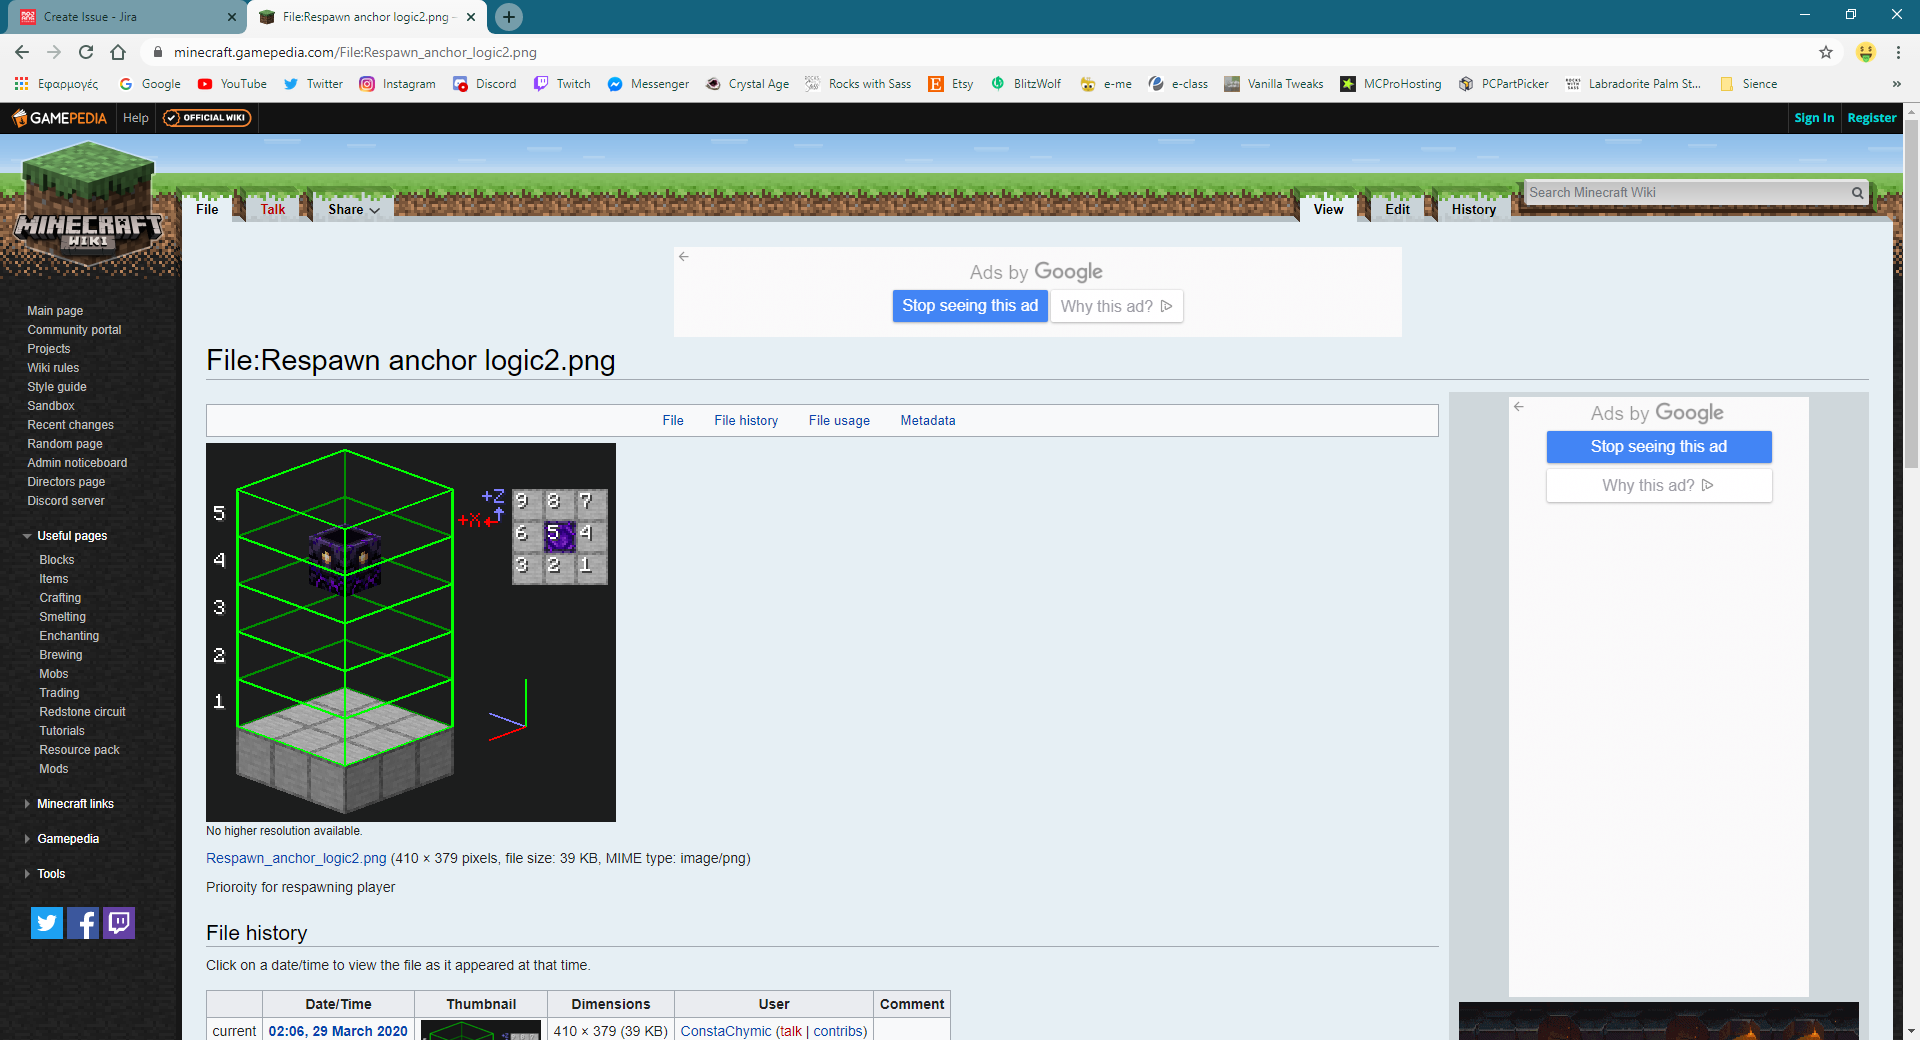Open the 02:06, 29 March 2020 revision

point(338,1031)
